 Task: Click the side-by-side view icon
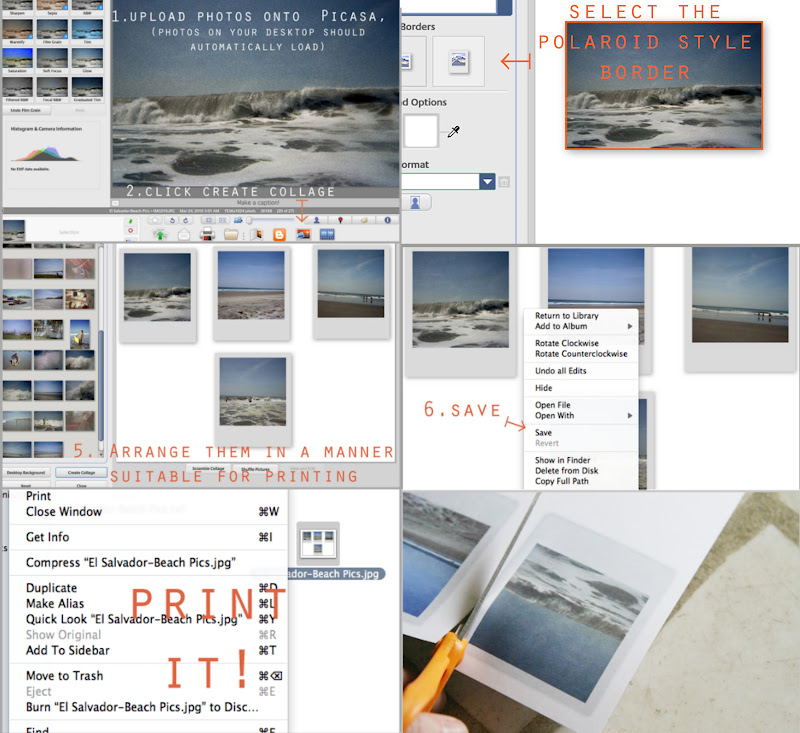point(223,220)
